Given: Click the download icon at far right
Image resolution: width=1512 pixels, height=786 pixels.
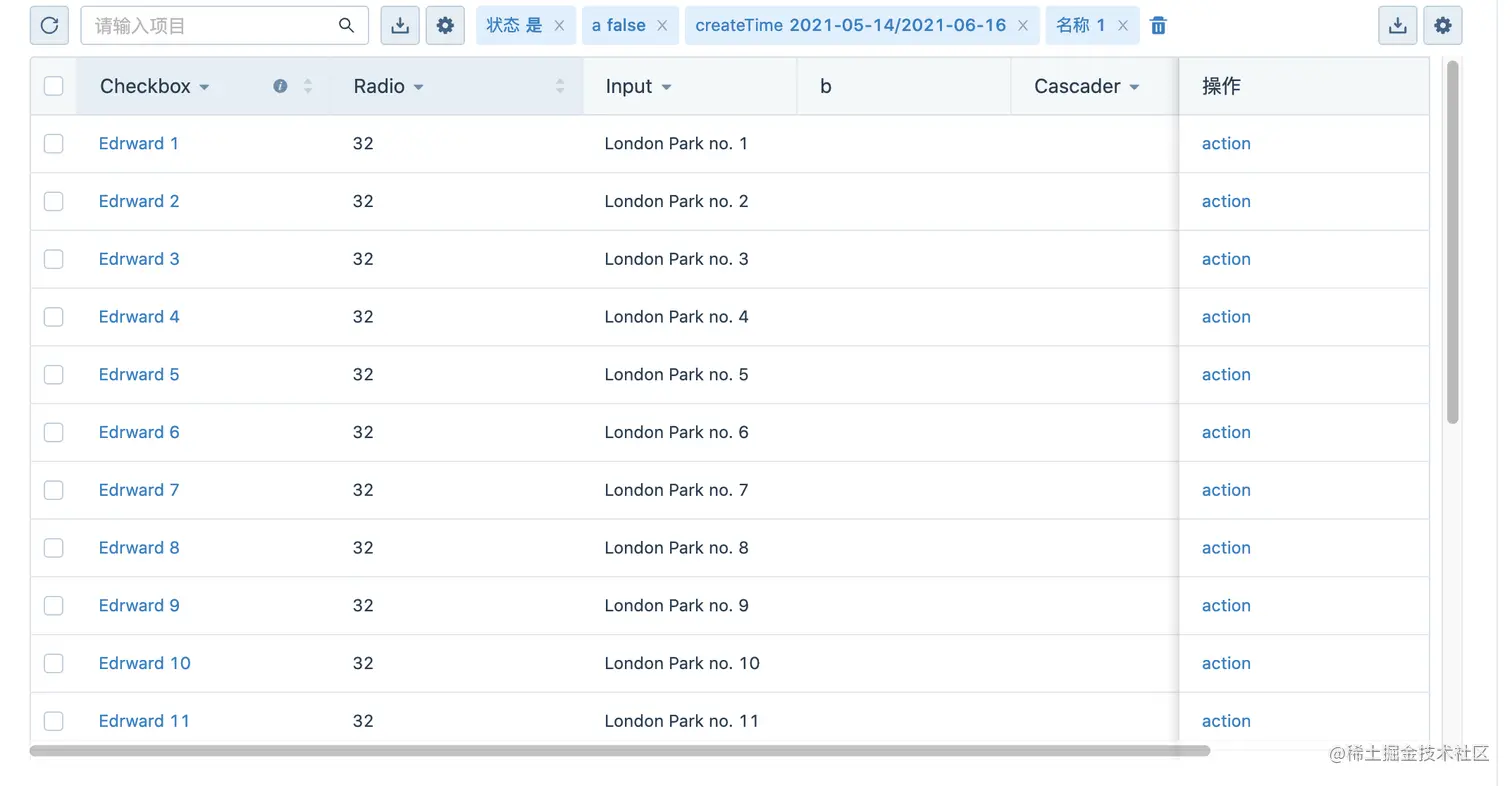Looking at the screenshot, I should click(x=1398, y=26).
